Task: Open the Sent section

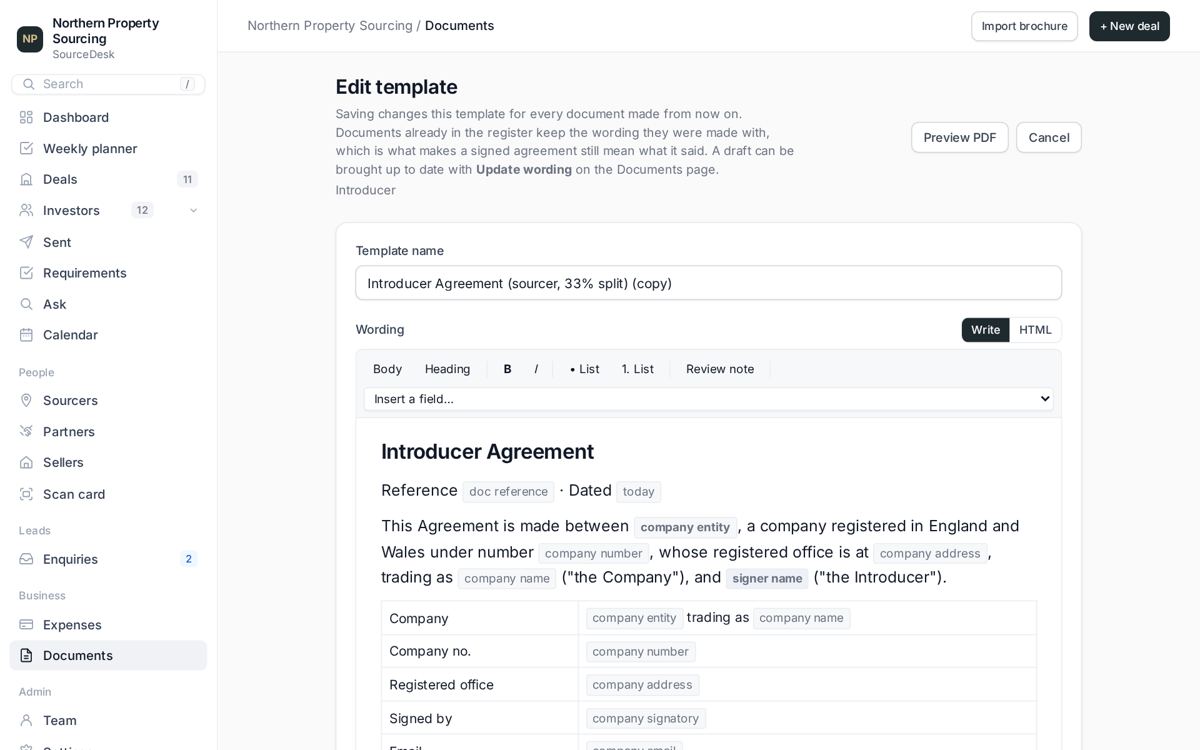Action: (108, 242)
